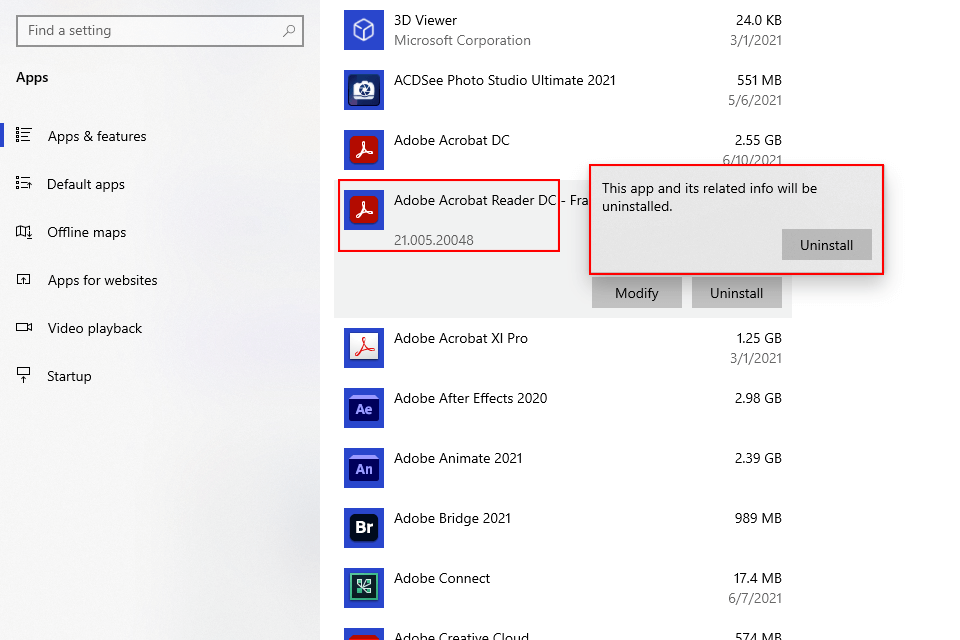The height and width of the screenshot is (640, 960).
Task: Click version number 21.005.20048
Action: 433,240
